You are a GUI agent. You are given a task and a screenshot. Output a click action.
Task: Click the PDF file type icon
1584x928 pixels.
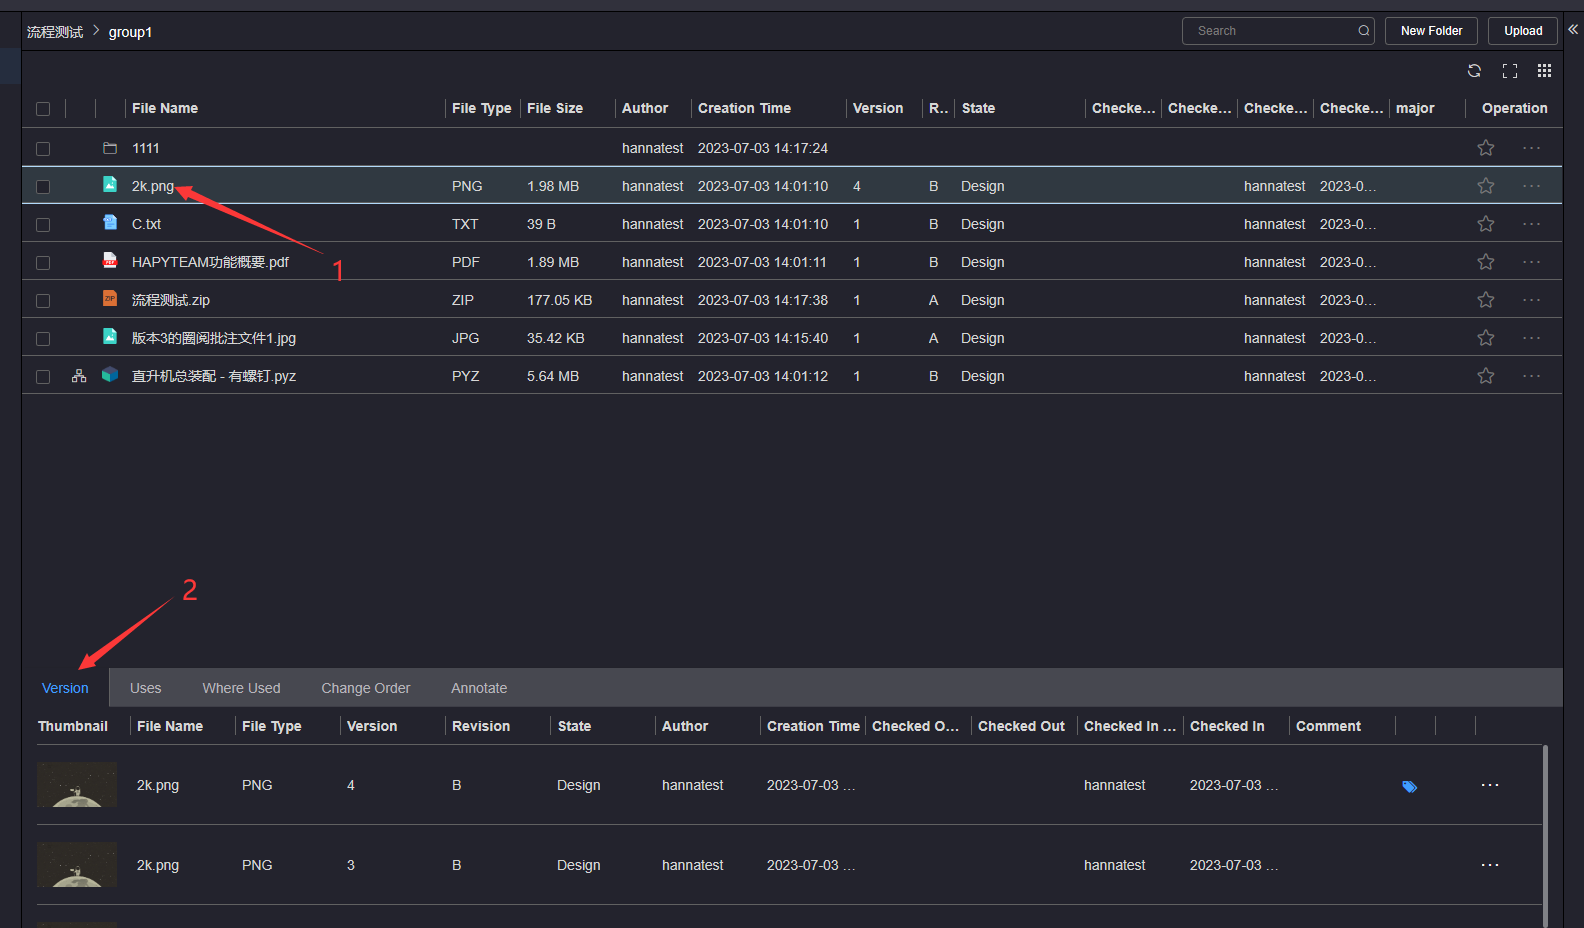click(110, 261)
